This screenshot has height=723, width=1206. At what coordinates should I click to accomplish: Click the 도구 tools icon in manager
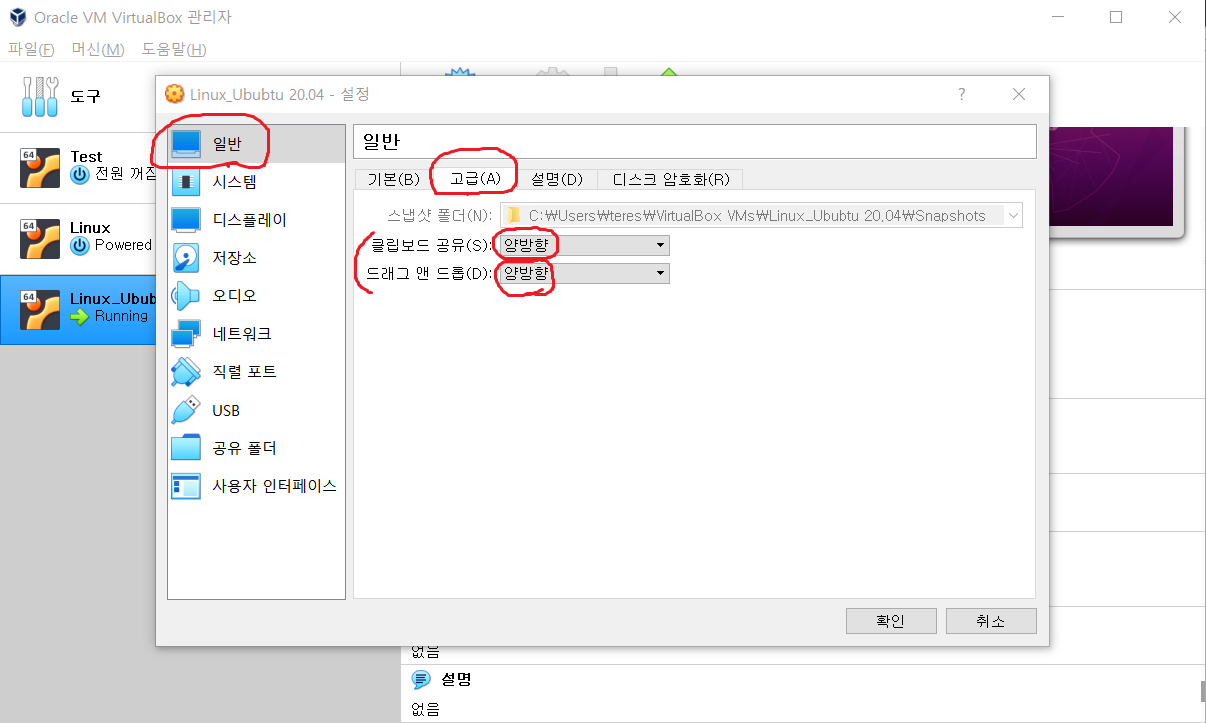[40, 97]
